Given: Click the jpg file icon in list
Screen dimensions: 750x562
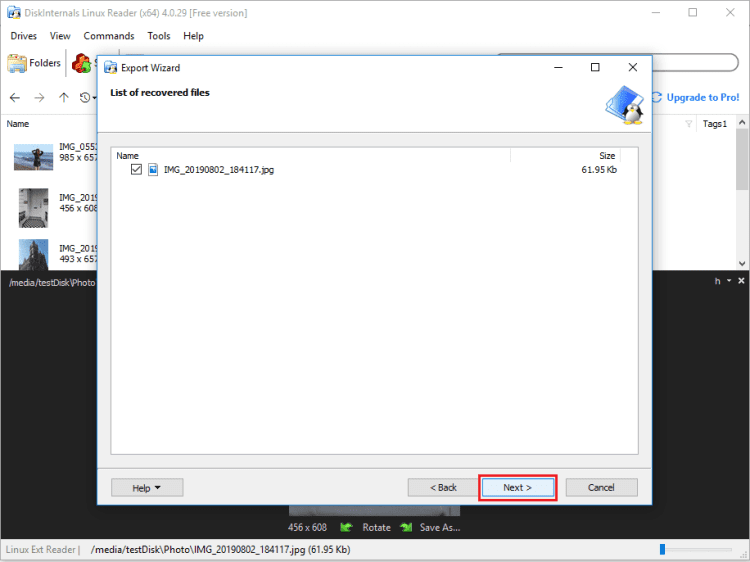Looking at the screenshot, I should pyautogui.click(x=153, y=169).
